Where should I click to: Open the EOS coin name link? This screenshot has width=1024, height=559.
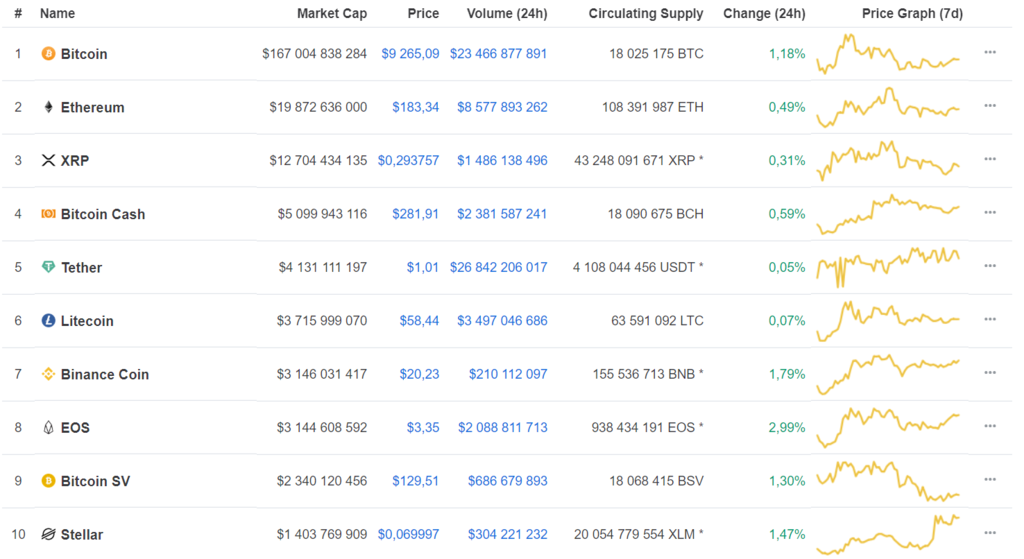pyautogui.click(x=75, y=428)
